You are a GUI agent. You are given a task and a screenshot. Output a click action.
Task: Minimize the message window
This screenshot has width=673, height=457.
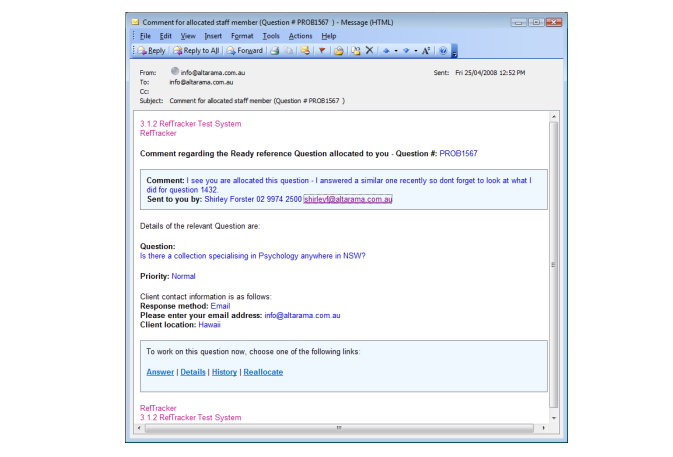tap(518, 22)
